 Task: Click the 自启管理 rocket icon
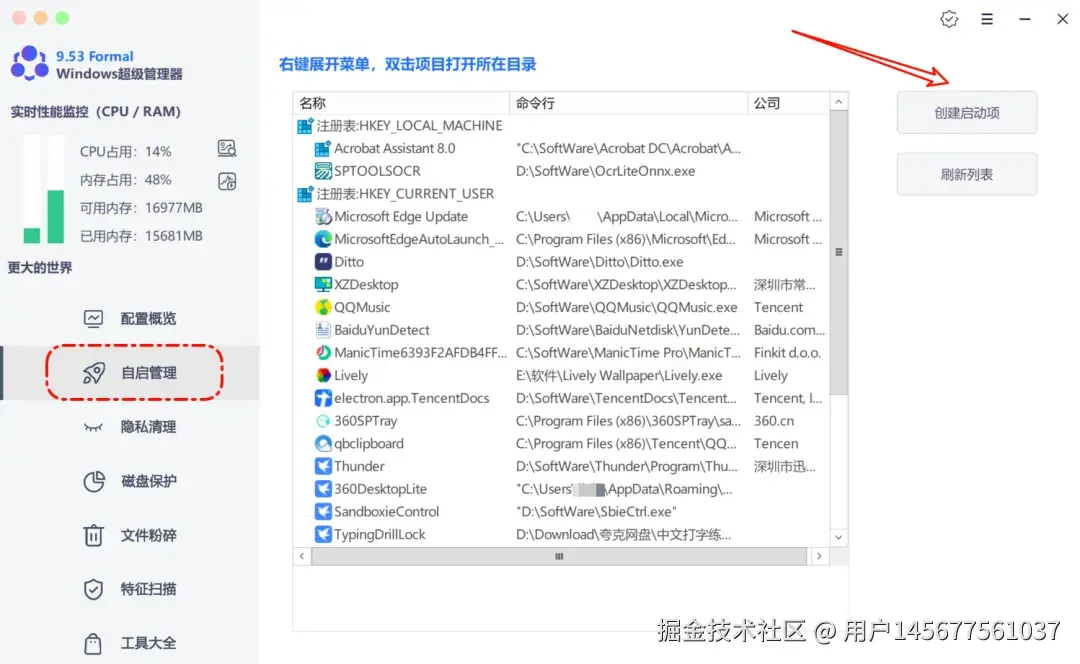coord(94,373)
